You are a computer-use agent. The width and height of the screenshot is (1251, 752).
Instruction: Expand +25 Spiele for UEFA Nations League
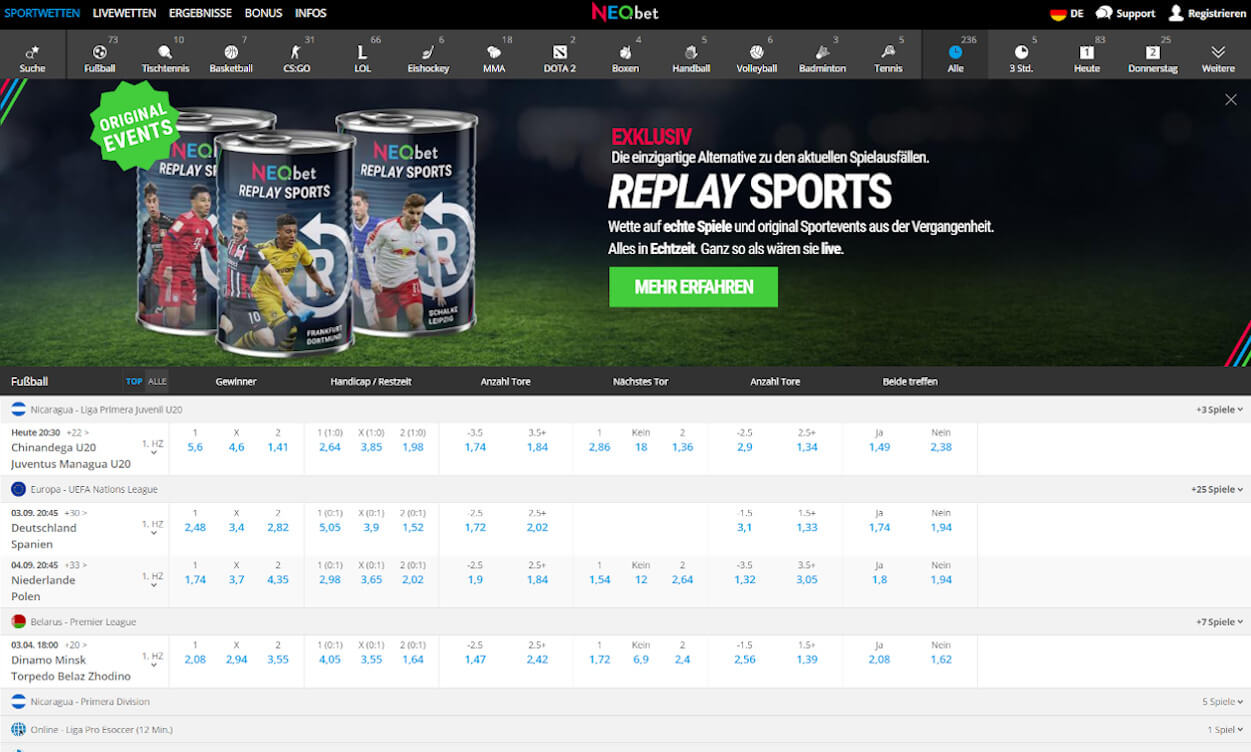point(1217,490)
